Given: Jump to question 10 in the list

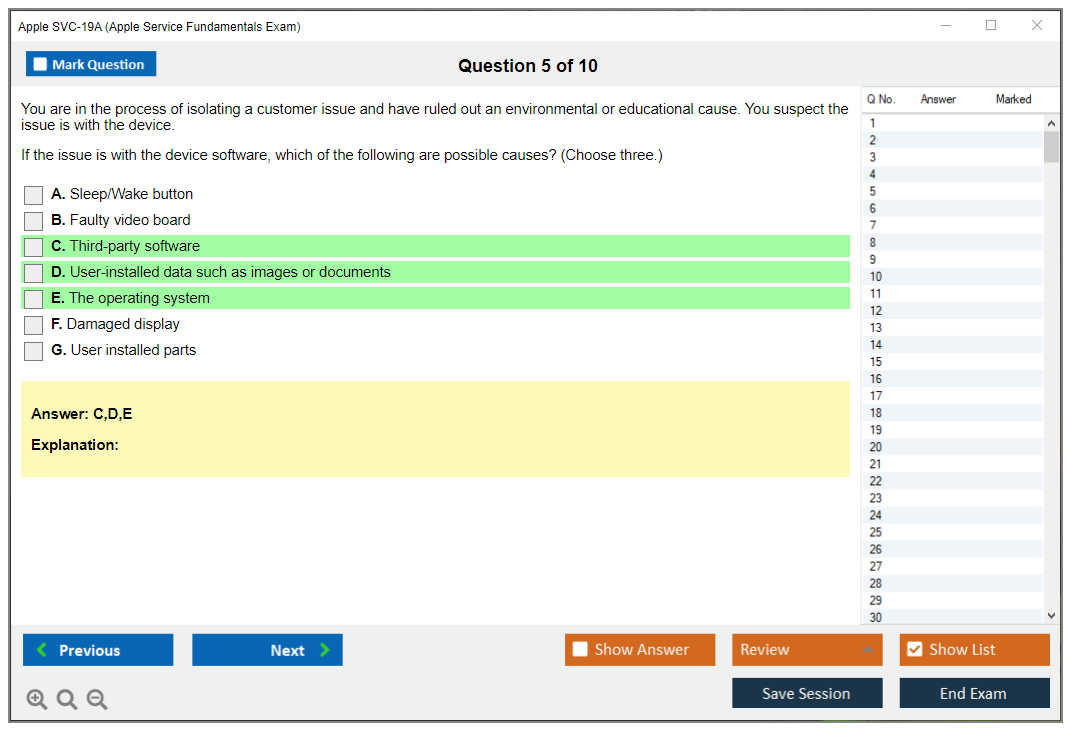Looking at the screenshot, I should 876,277.
